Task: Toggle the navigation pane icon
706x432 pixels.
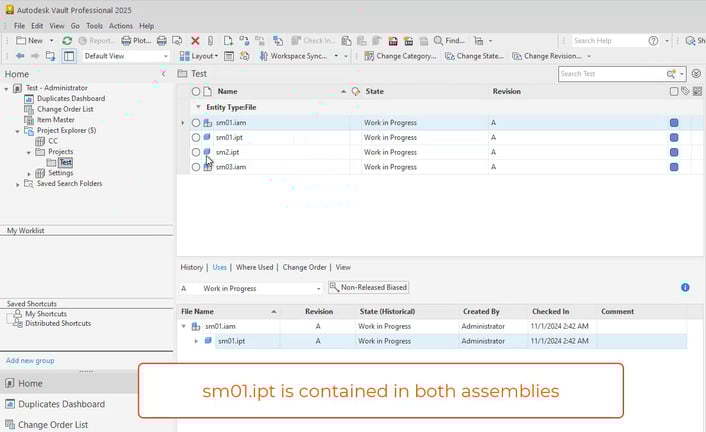Action: coord(68,56)
